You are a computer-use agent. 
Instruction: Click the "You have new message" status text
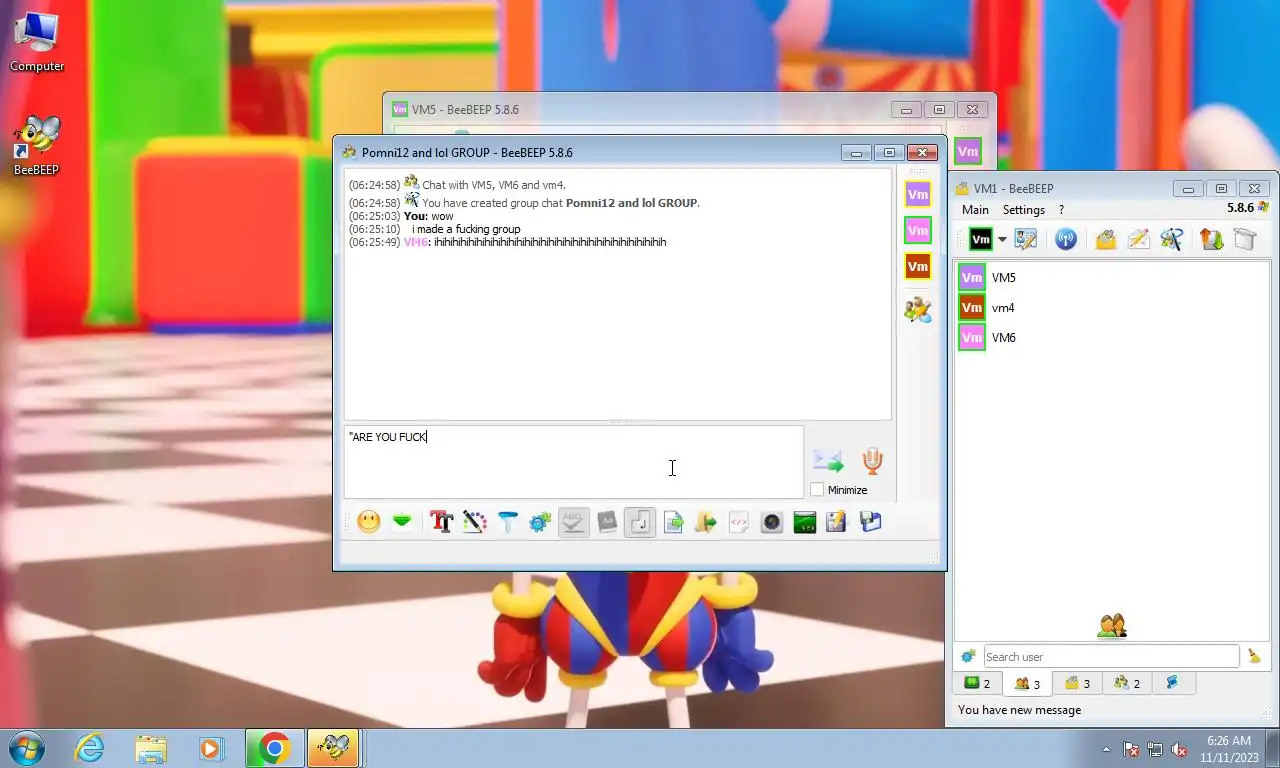click(x=1019, y=710)
